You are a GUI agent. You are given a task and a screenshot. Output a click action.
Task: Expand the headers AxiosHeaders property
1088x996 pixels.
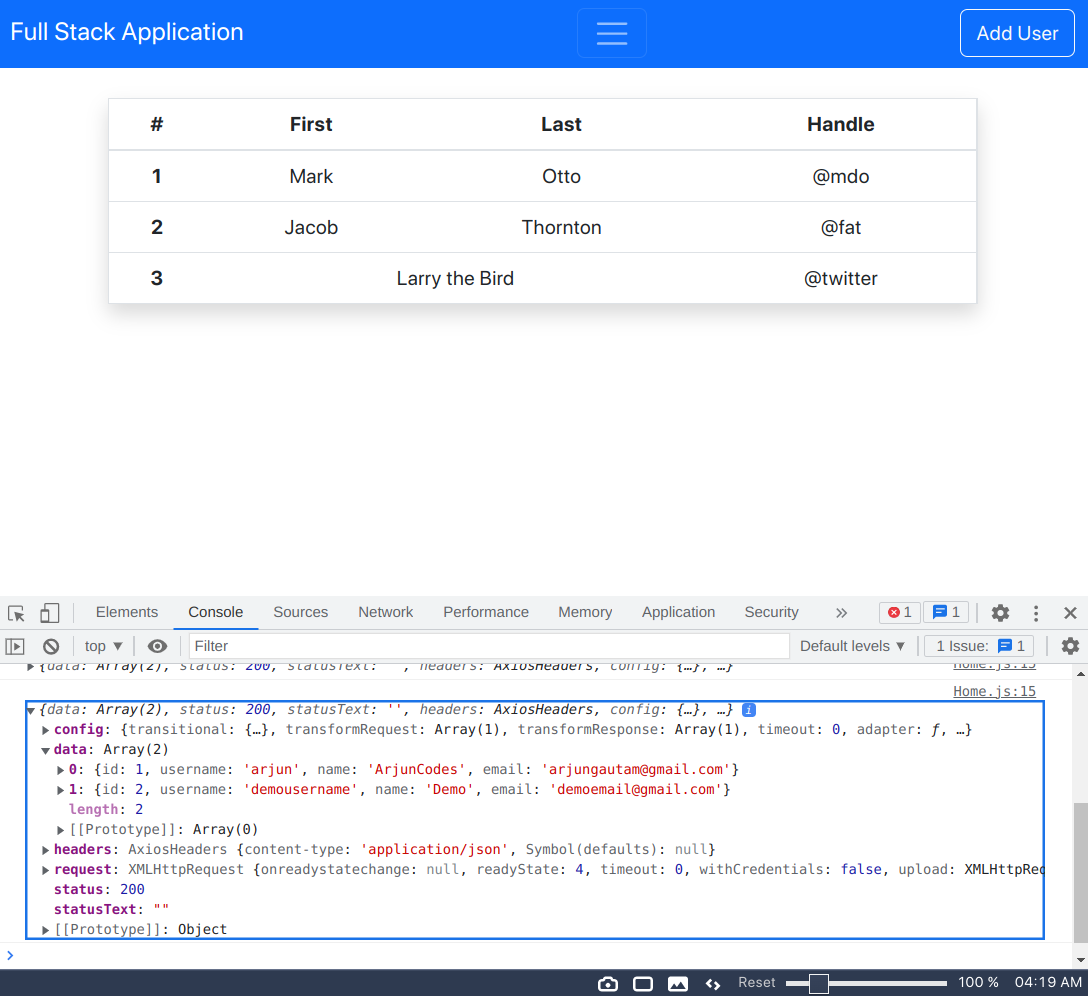pos(46,850)
